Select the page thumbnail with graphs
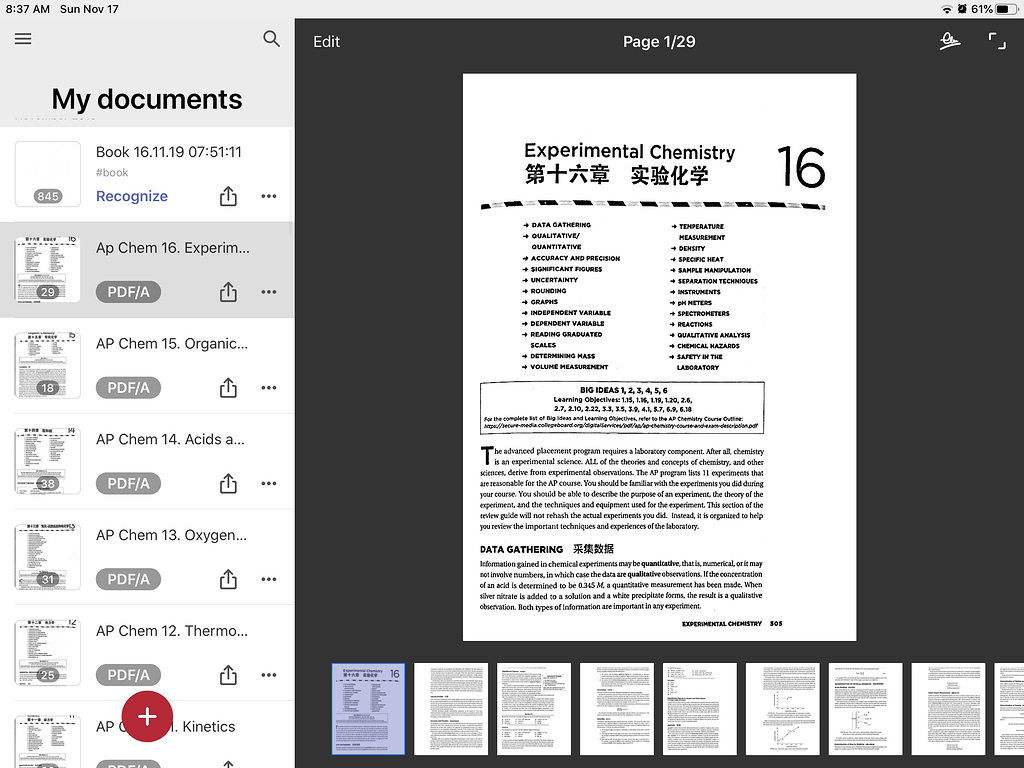1024x768 pixels. (x=782, y=709)
